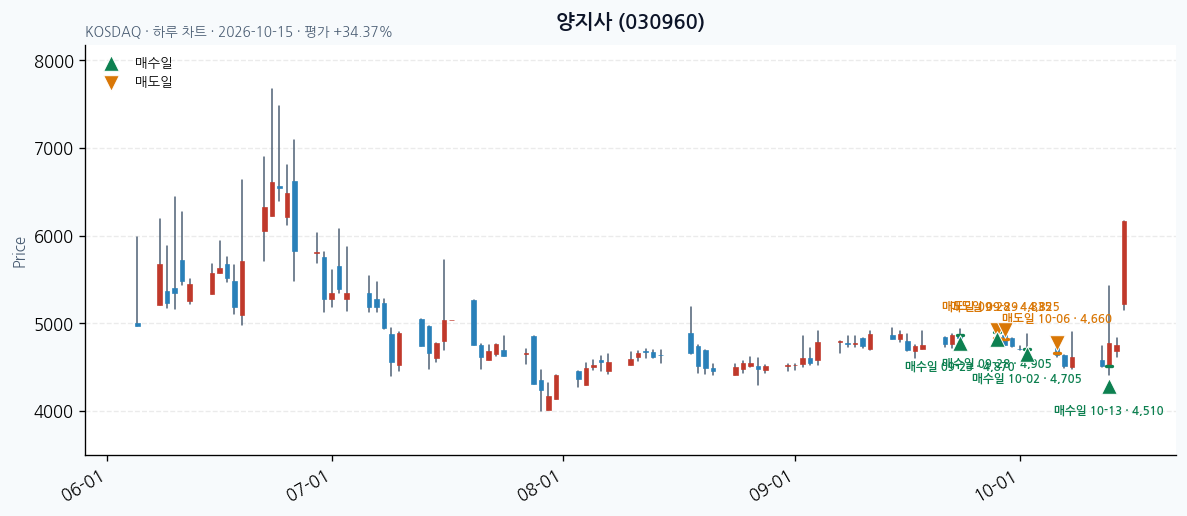1187x516 pixels.
Task: Click the first blue candle at the chart's left
Action: tap(137, 325)
